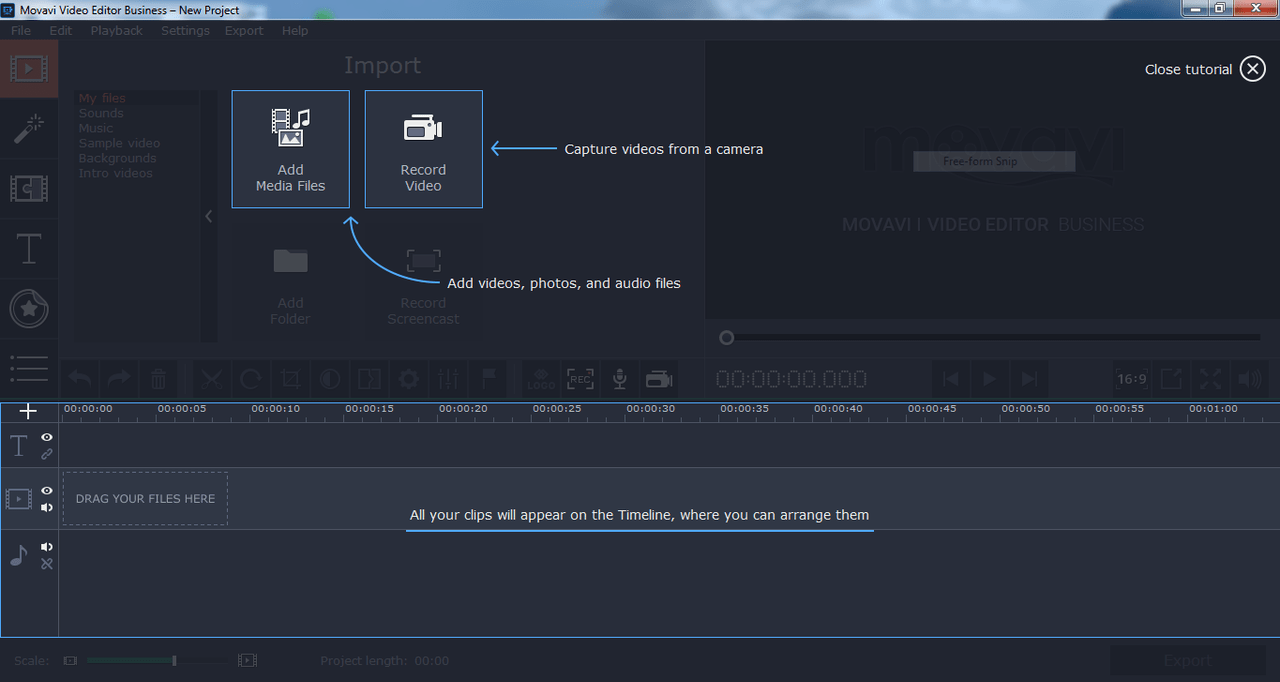Click the preview volume speaker icon
Image resolution: width=1280 pixels, height=682 pixels.
pos(1250,379)
